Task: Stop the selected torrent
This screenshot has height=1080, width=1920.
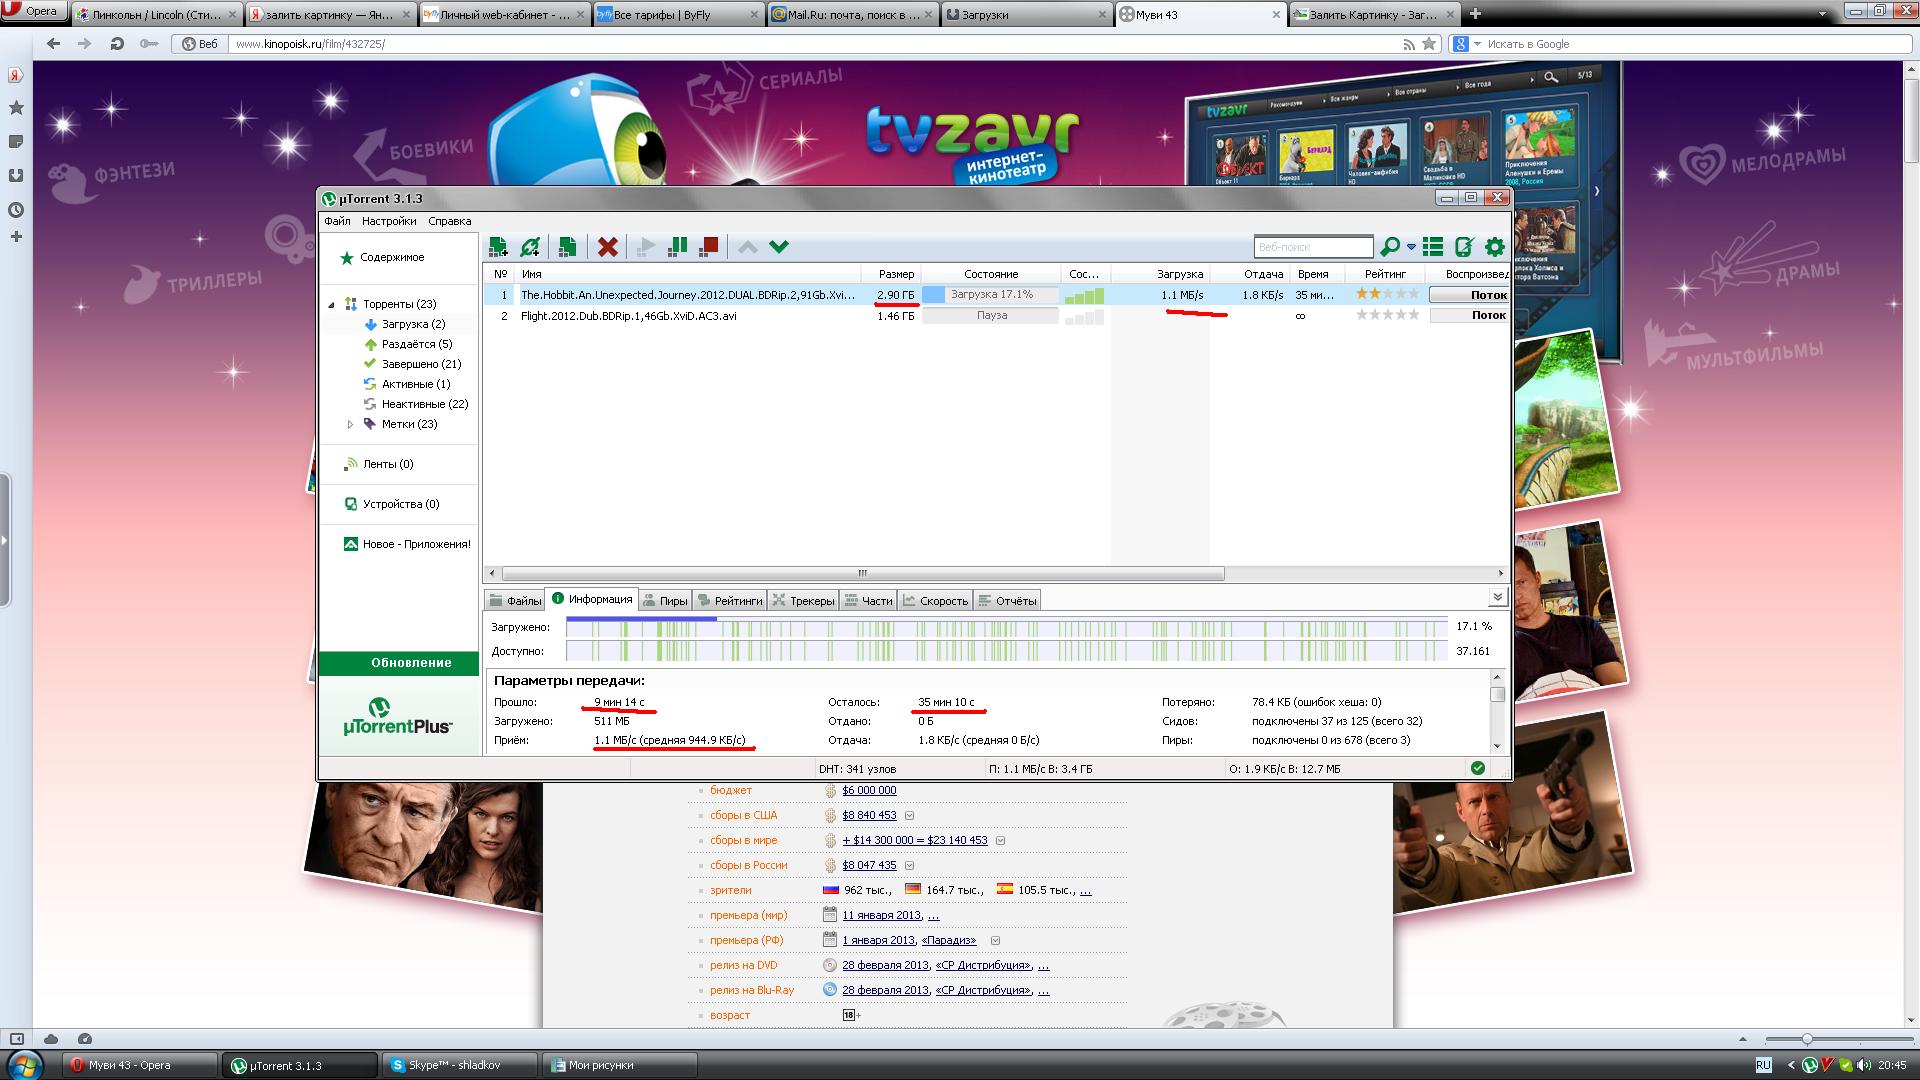Action: [x=709, y=247]
